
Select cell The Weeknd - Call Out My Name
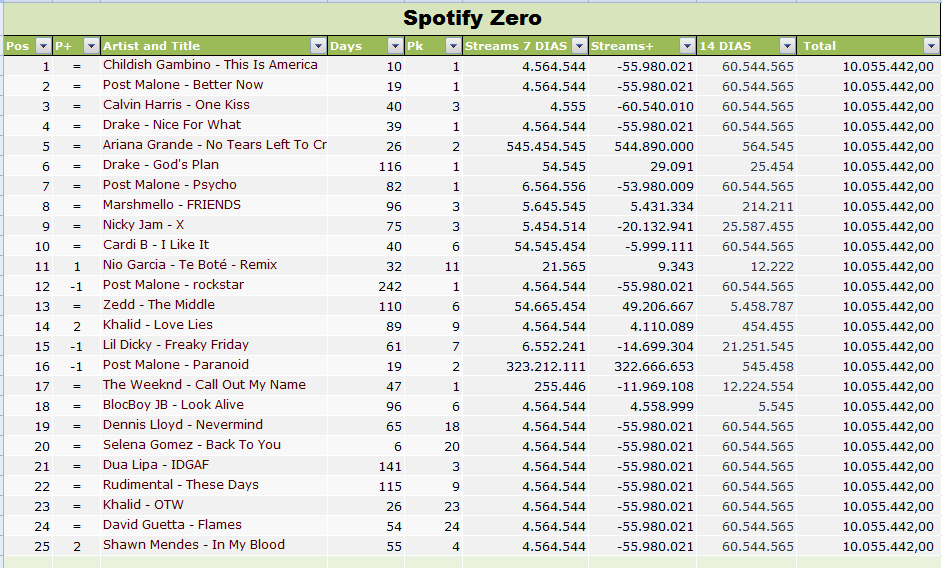coord(214,385)
